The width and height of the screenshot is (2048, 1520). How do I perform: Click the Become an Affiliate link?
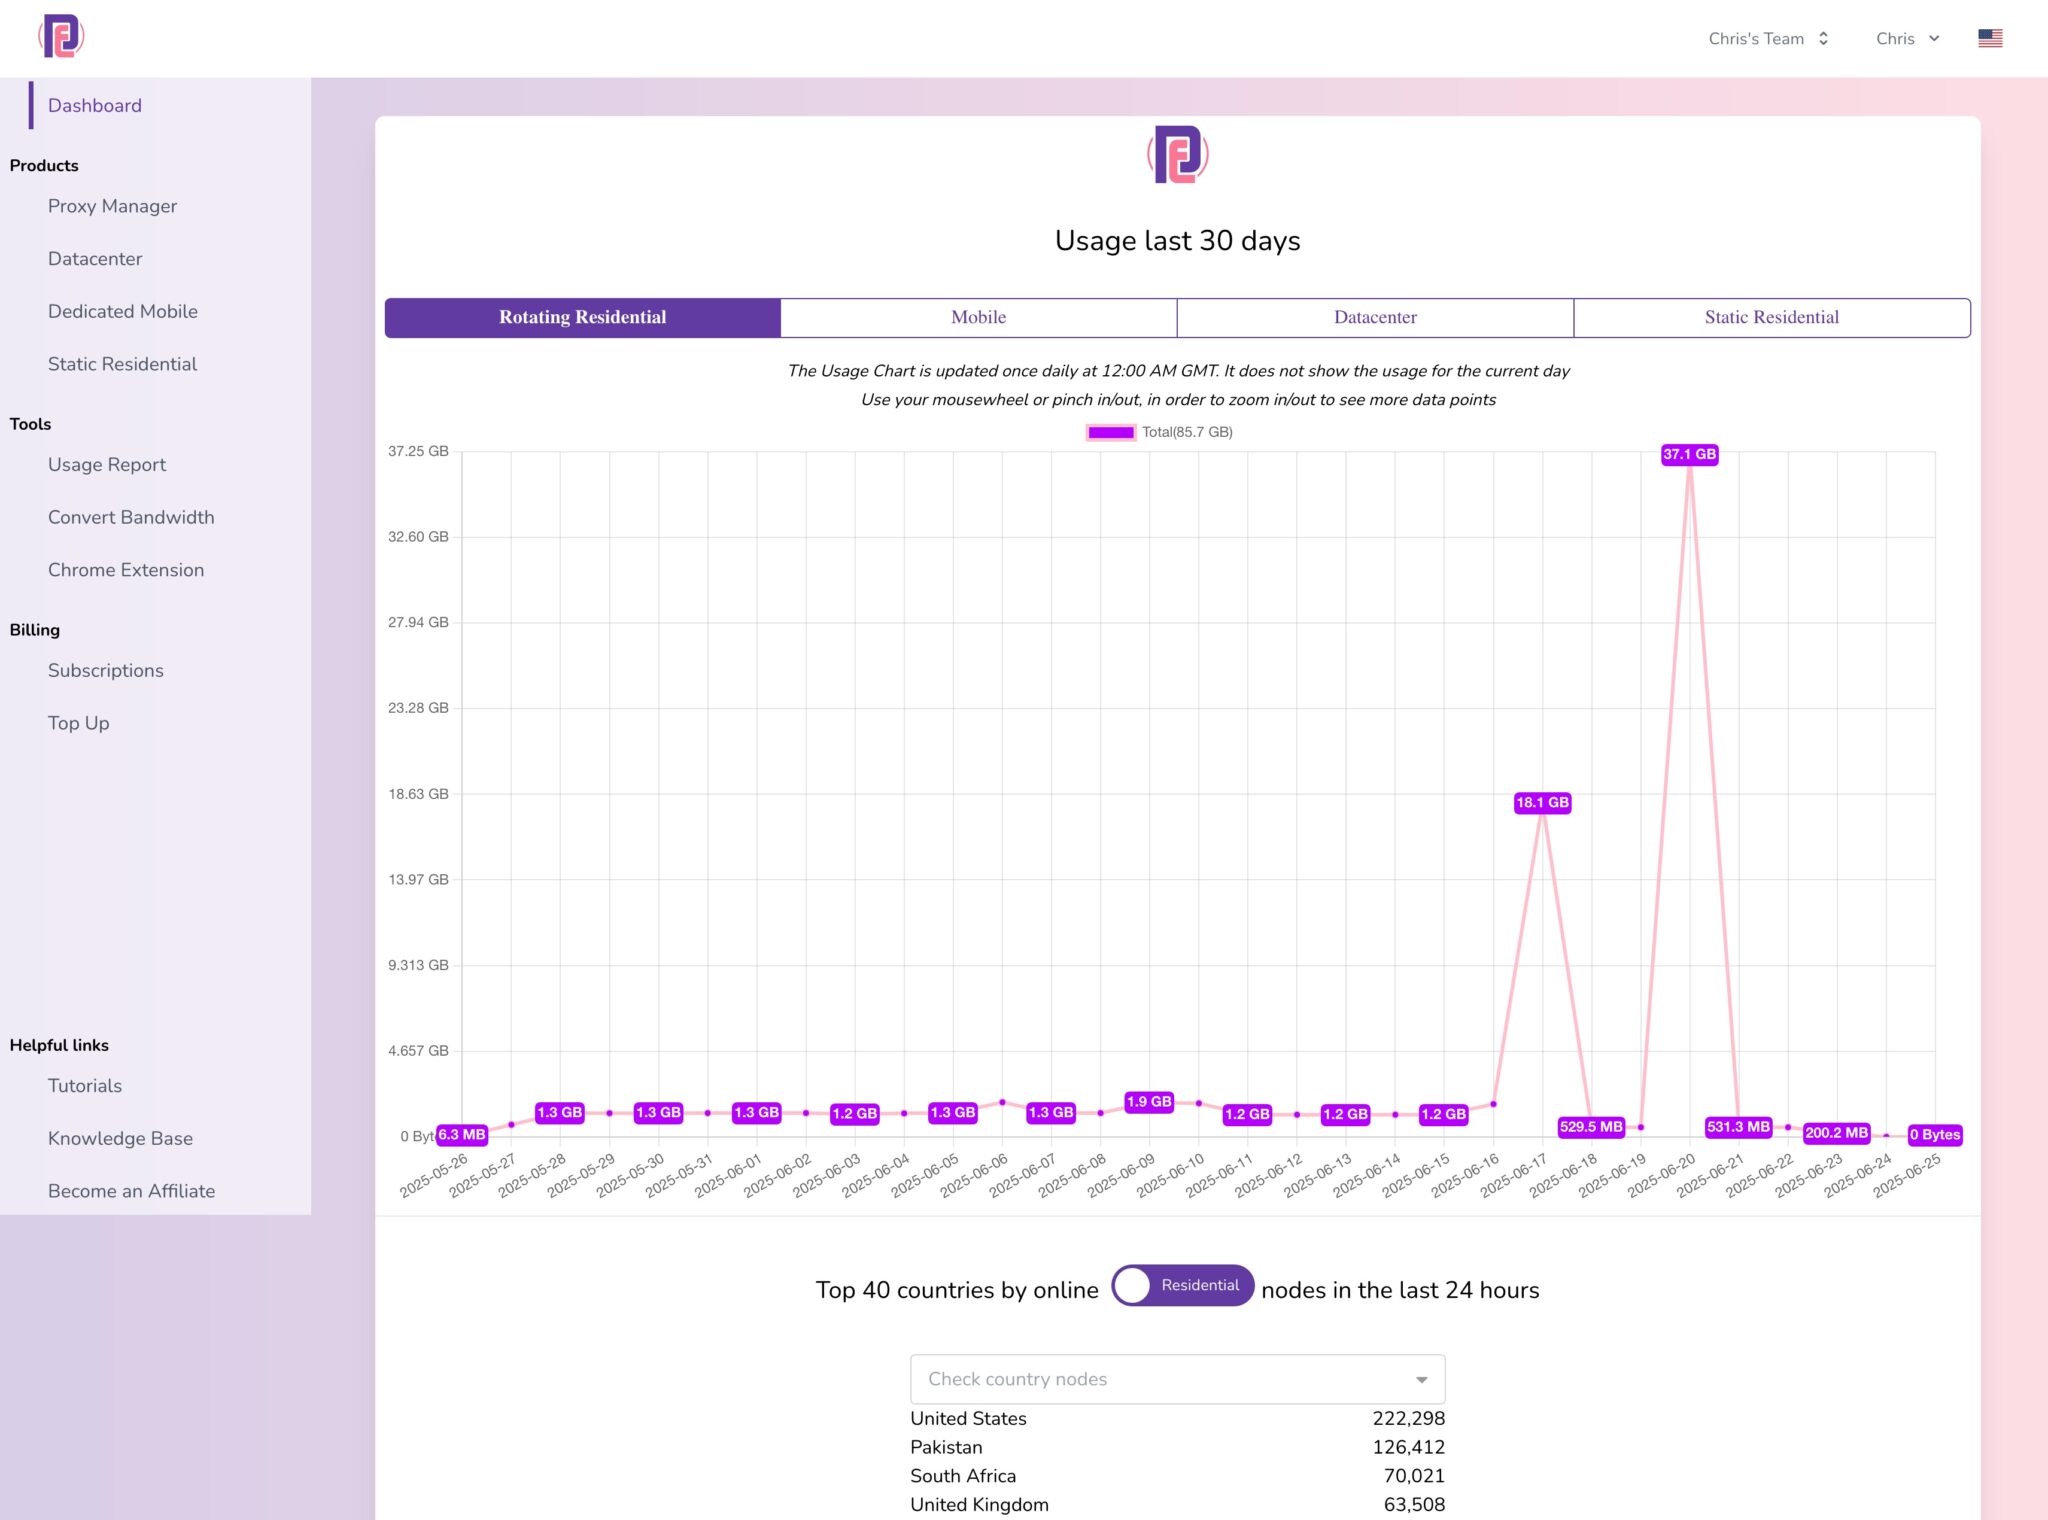pos(131,1190)
